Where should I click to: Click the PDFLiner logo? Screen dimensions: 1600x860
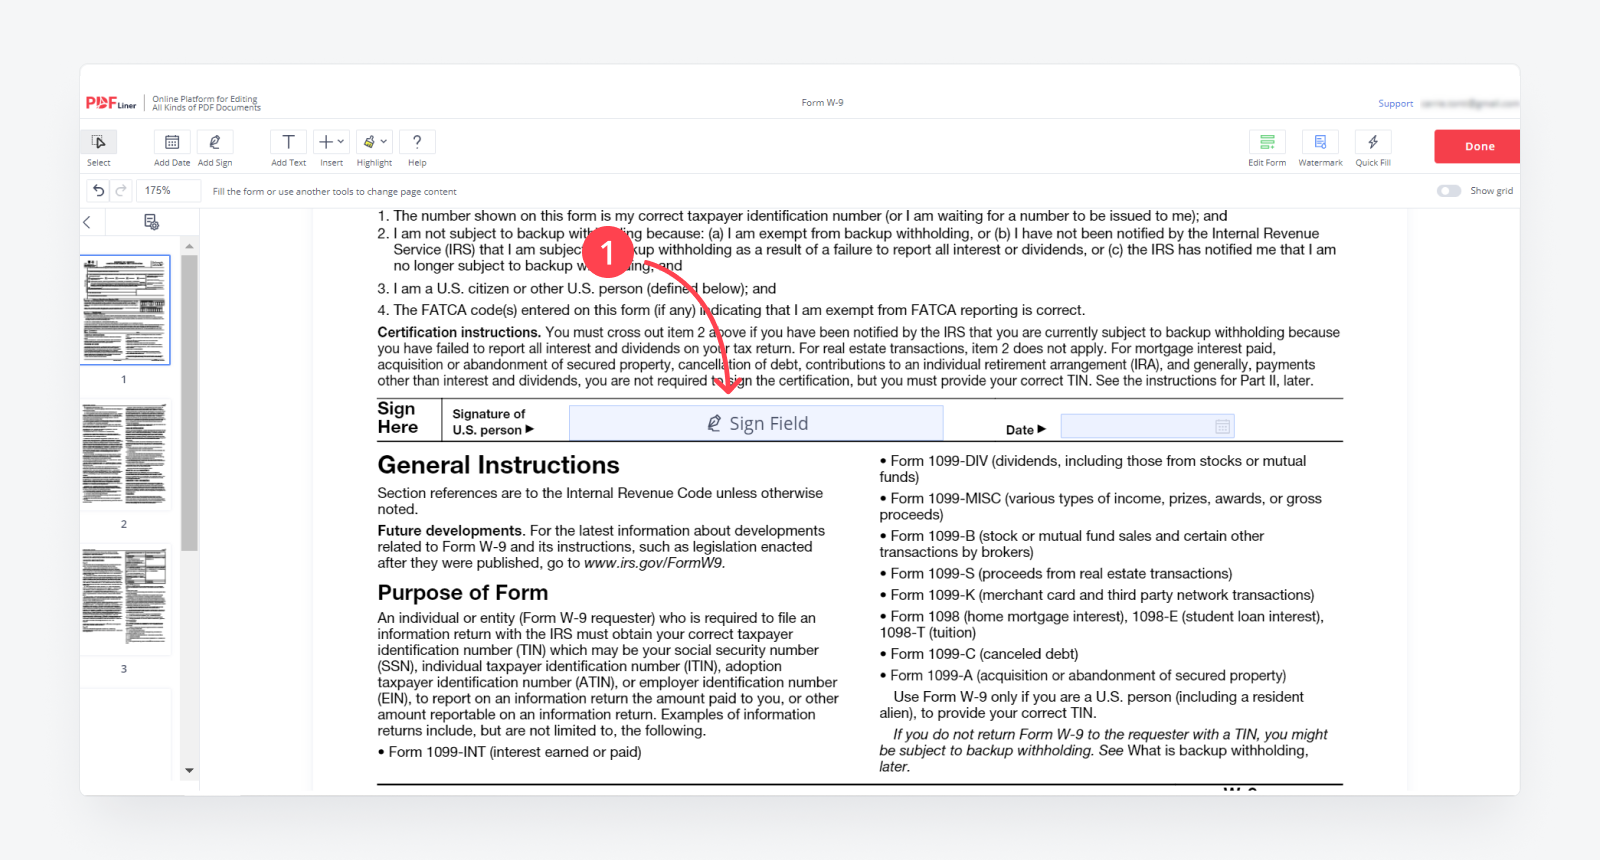[x=110, y=103]
